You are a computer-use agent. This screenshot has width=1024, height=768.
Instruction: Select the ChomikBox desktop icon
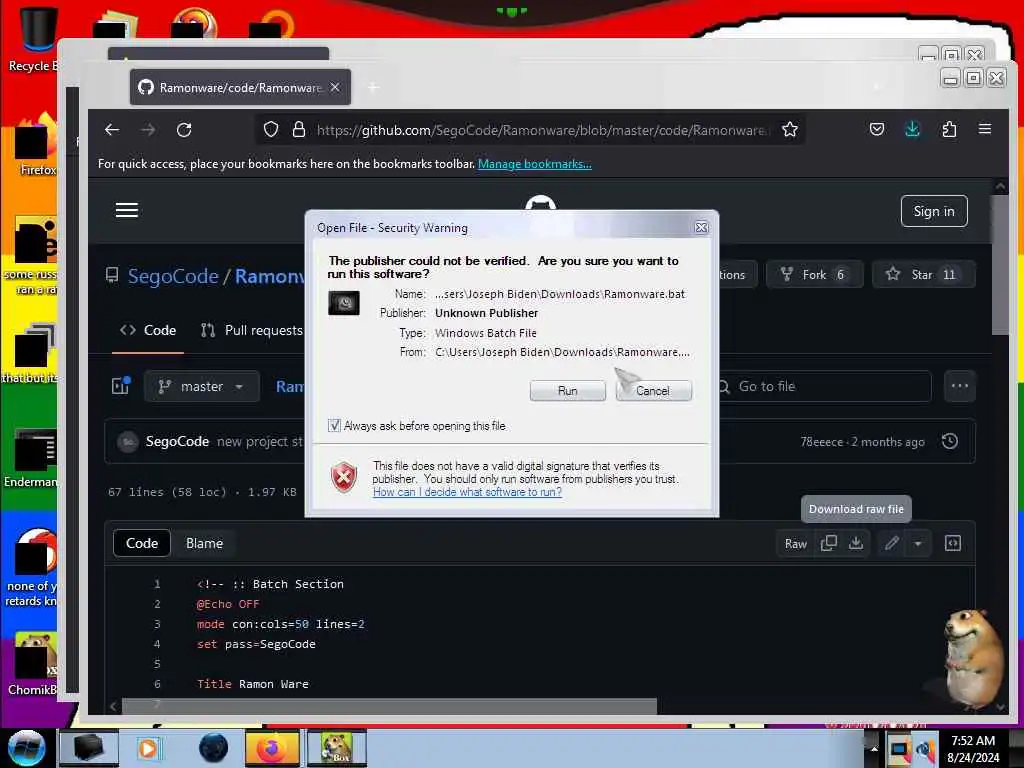[x=33, y=665]
